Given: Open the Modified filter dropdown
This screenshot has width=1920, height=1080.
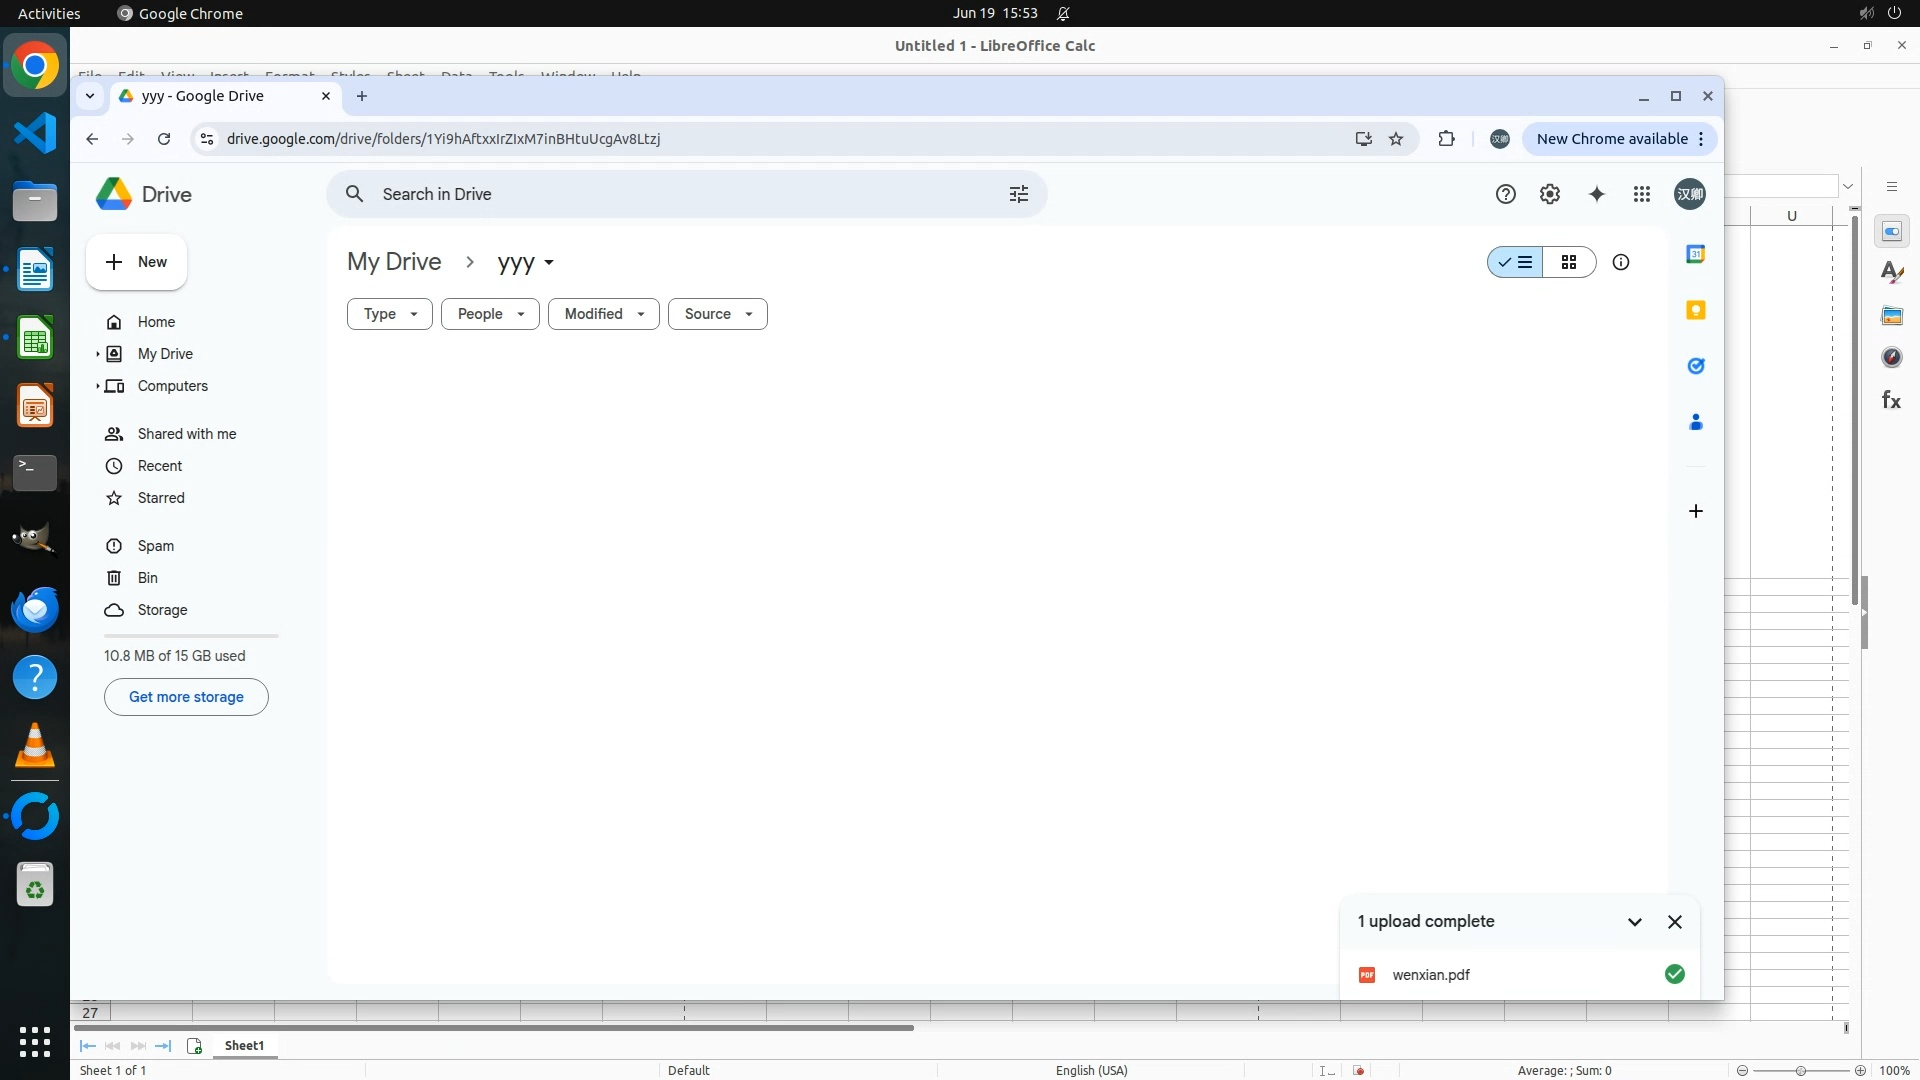Looking at the screenshot, I should [603, 314].
